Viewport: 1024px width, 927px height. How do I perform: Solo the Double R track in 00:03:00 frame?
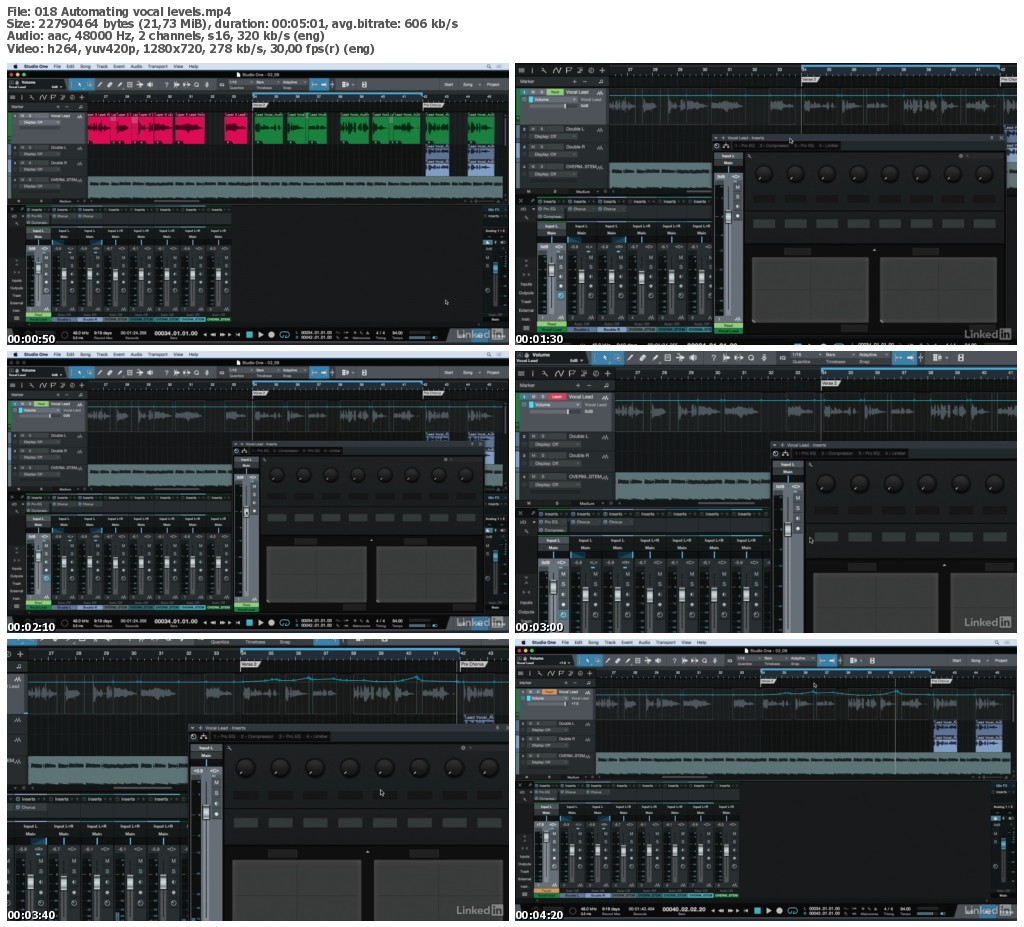(543, 455)
